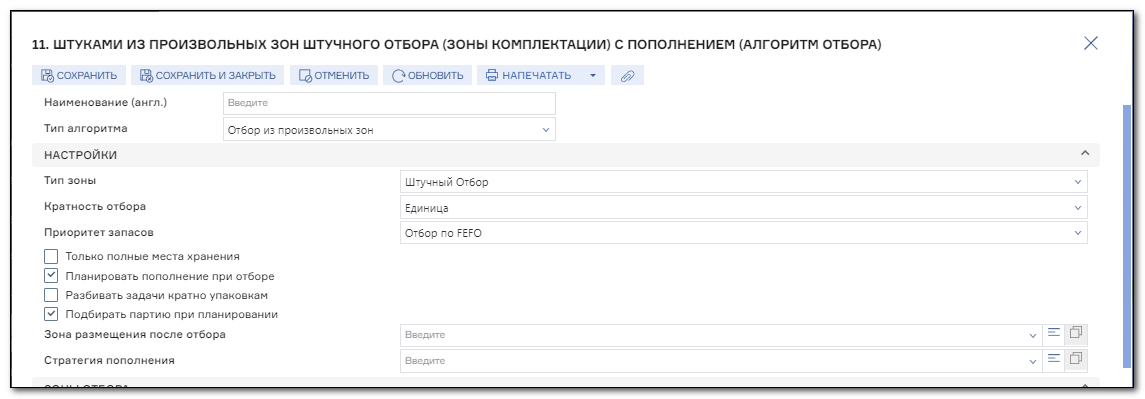Click the Сохранить button
The height and width of the screenshot is (399, 1145).
click(x=79, y=75)
